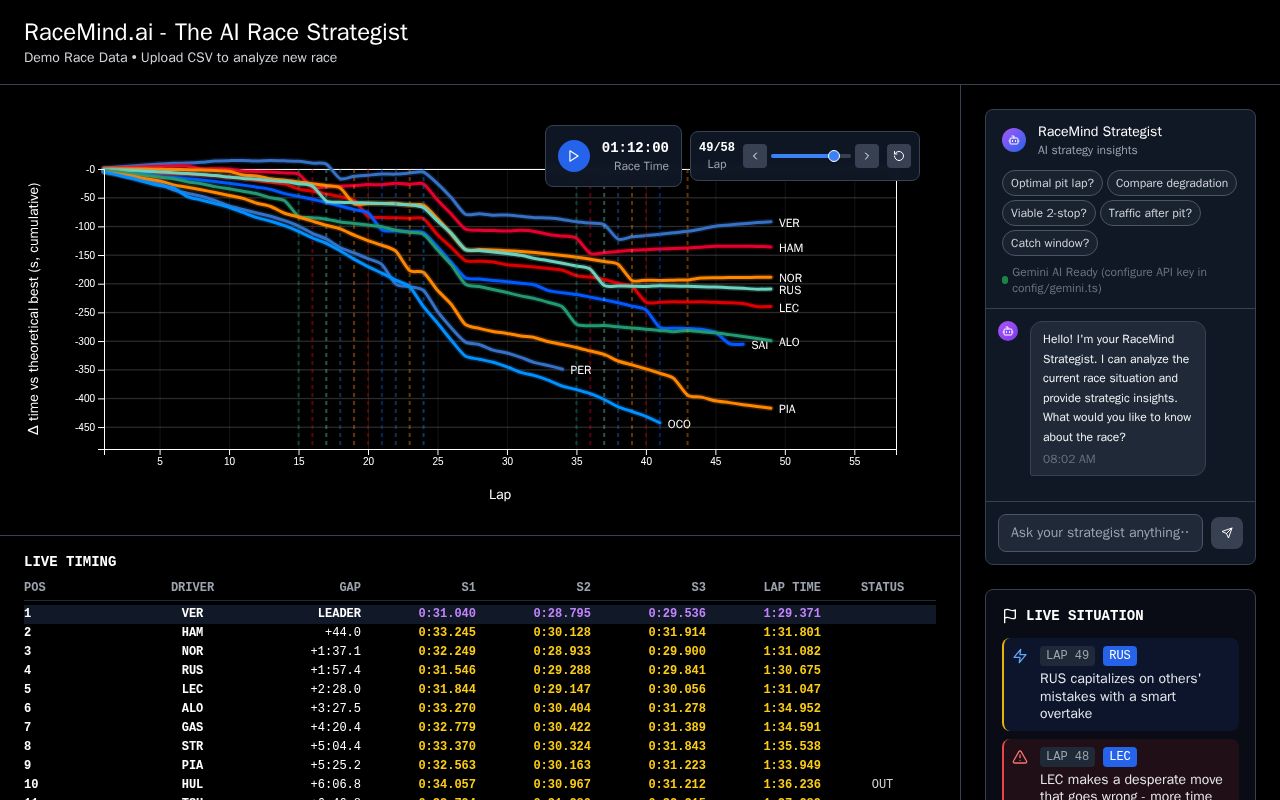Click the LAP 48 badge
This screenshot has width=1280, height=800.
tap(1067, 756)
